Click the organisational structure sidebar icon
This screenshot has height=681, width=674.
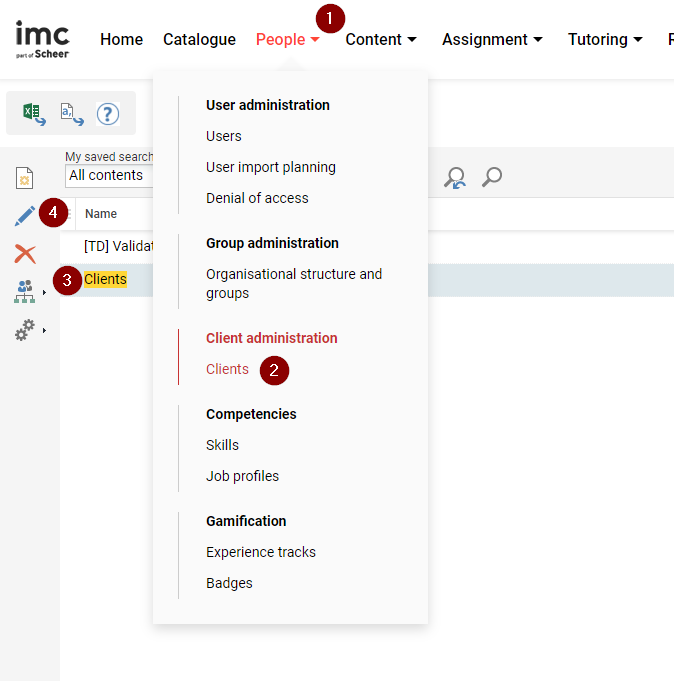click(25, 291)
